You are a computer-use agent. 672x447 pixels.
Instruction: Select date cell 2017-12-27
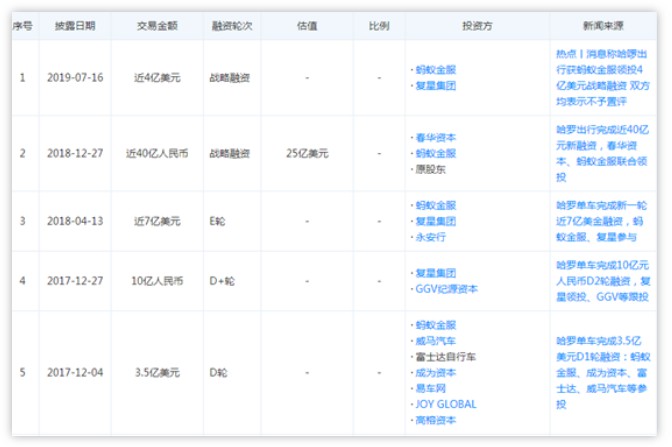(x=75, y=281)
